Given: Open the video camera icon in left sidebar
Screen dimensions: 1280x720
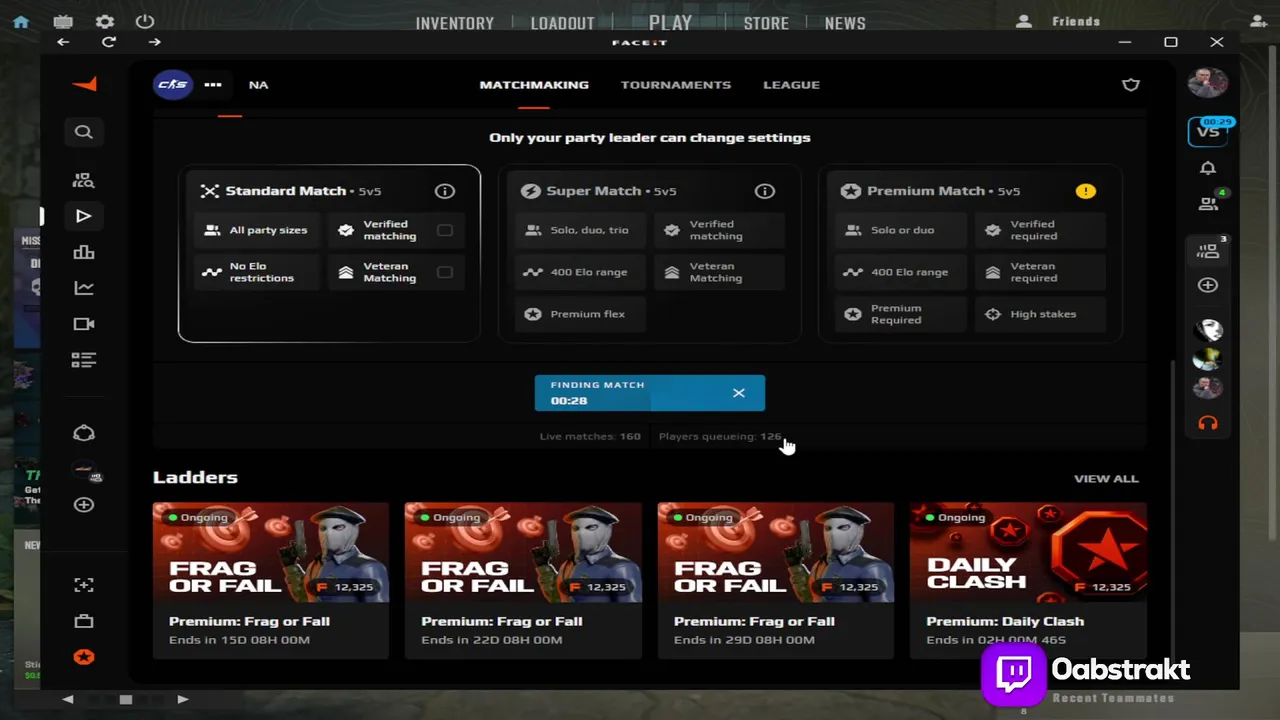Looking at the screenshot, I should (84, 324).
